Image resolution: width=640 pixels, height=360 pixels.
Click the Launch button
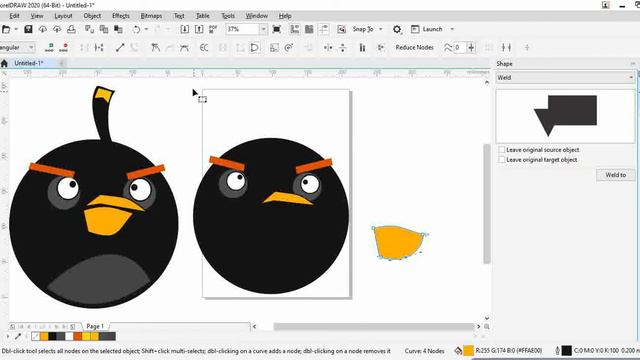click(427, 29)
